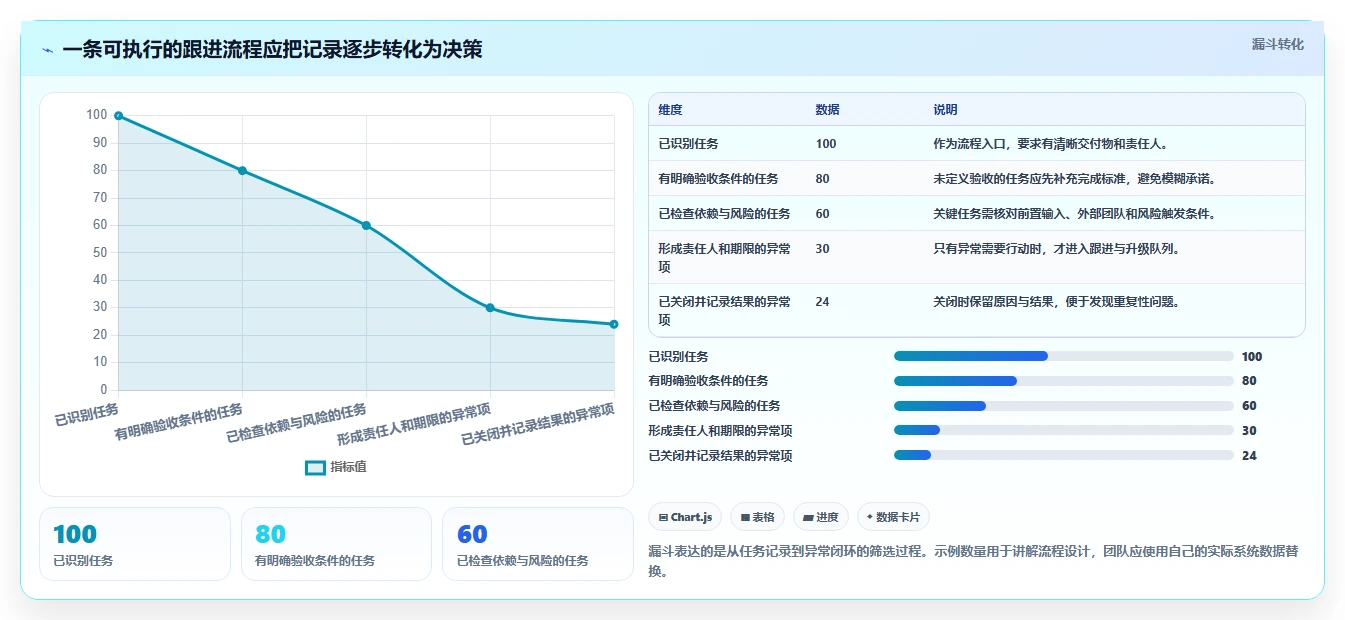
Task: Click the chart point at value 60
Action: click(366, 226)
